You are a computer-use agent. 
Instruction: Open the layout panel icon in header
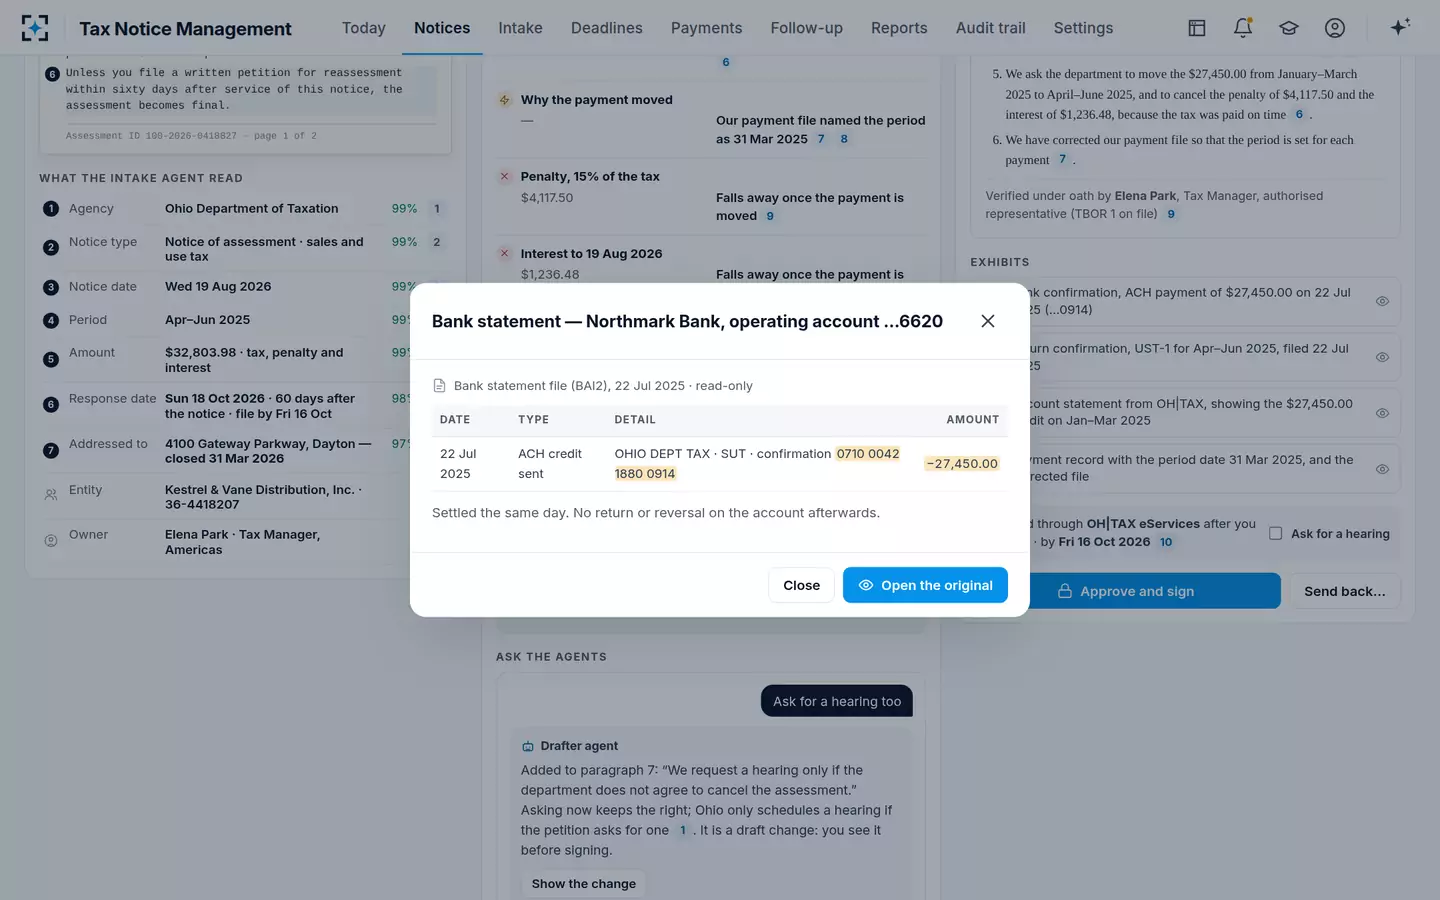(x=1197, y=28)
